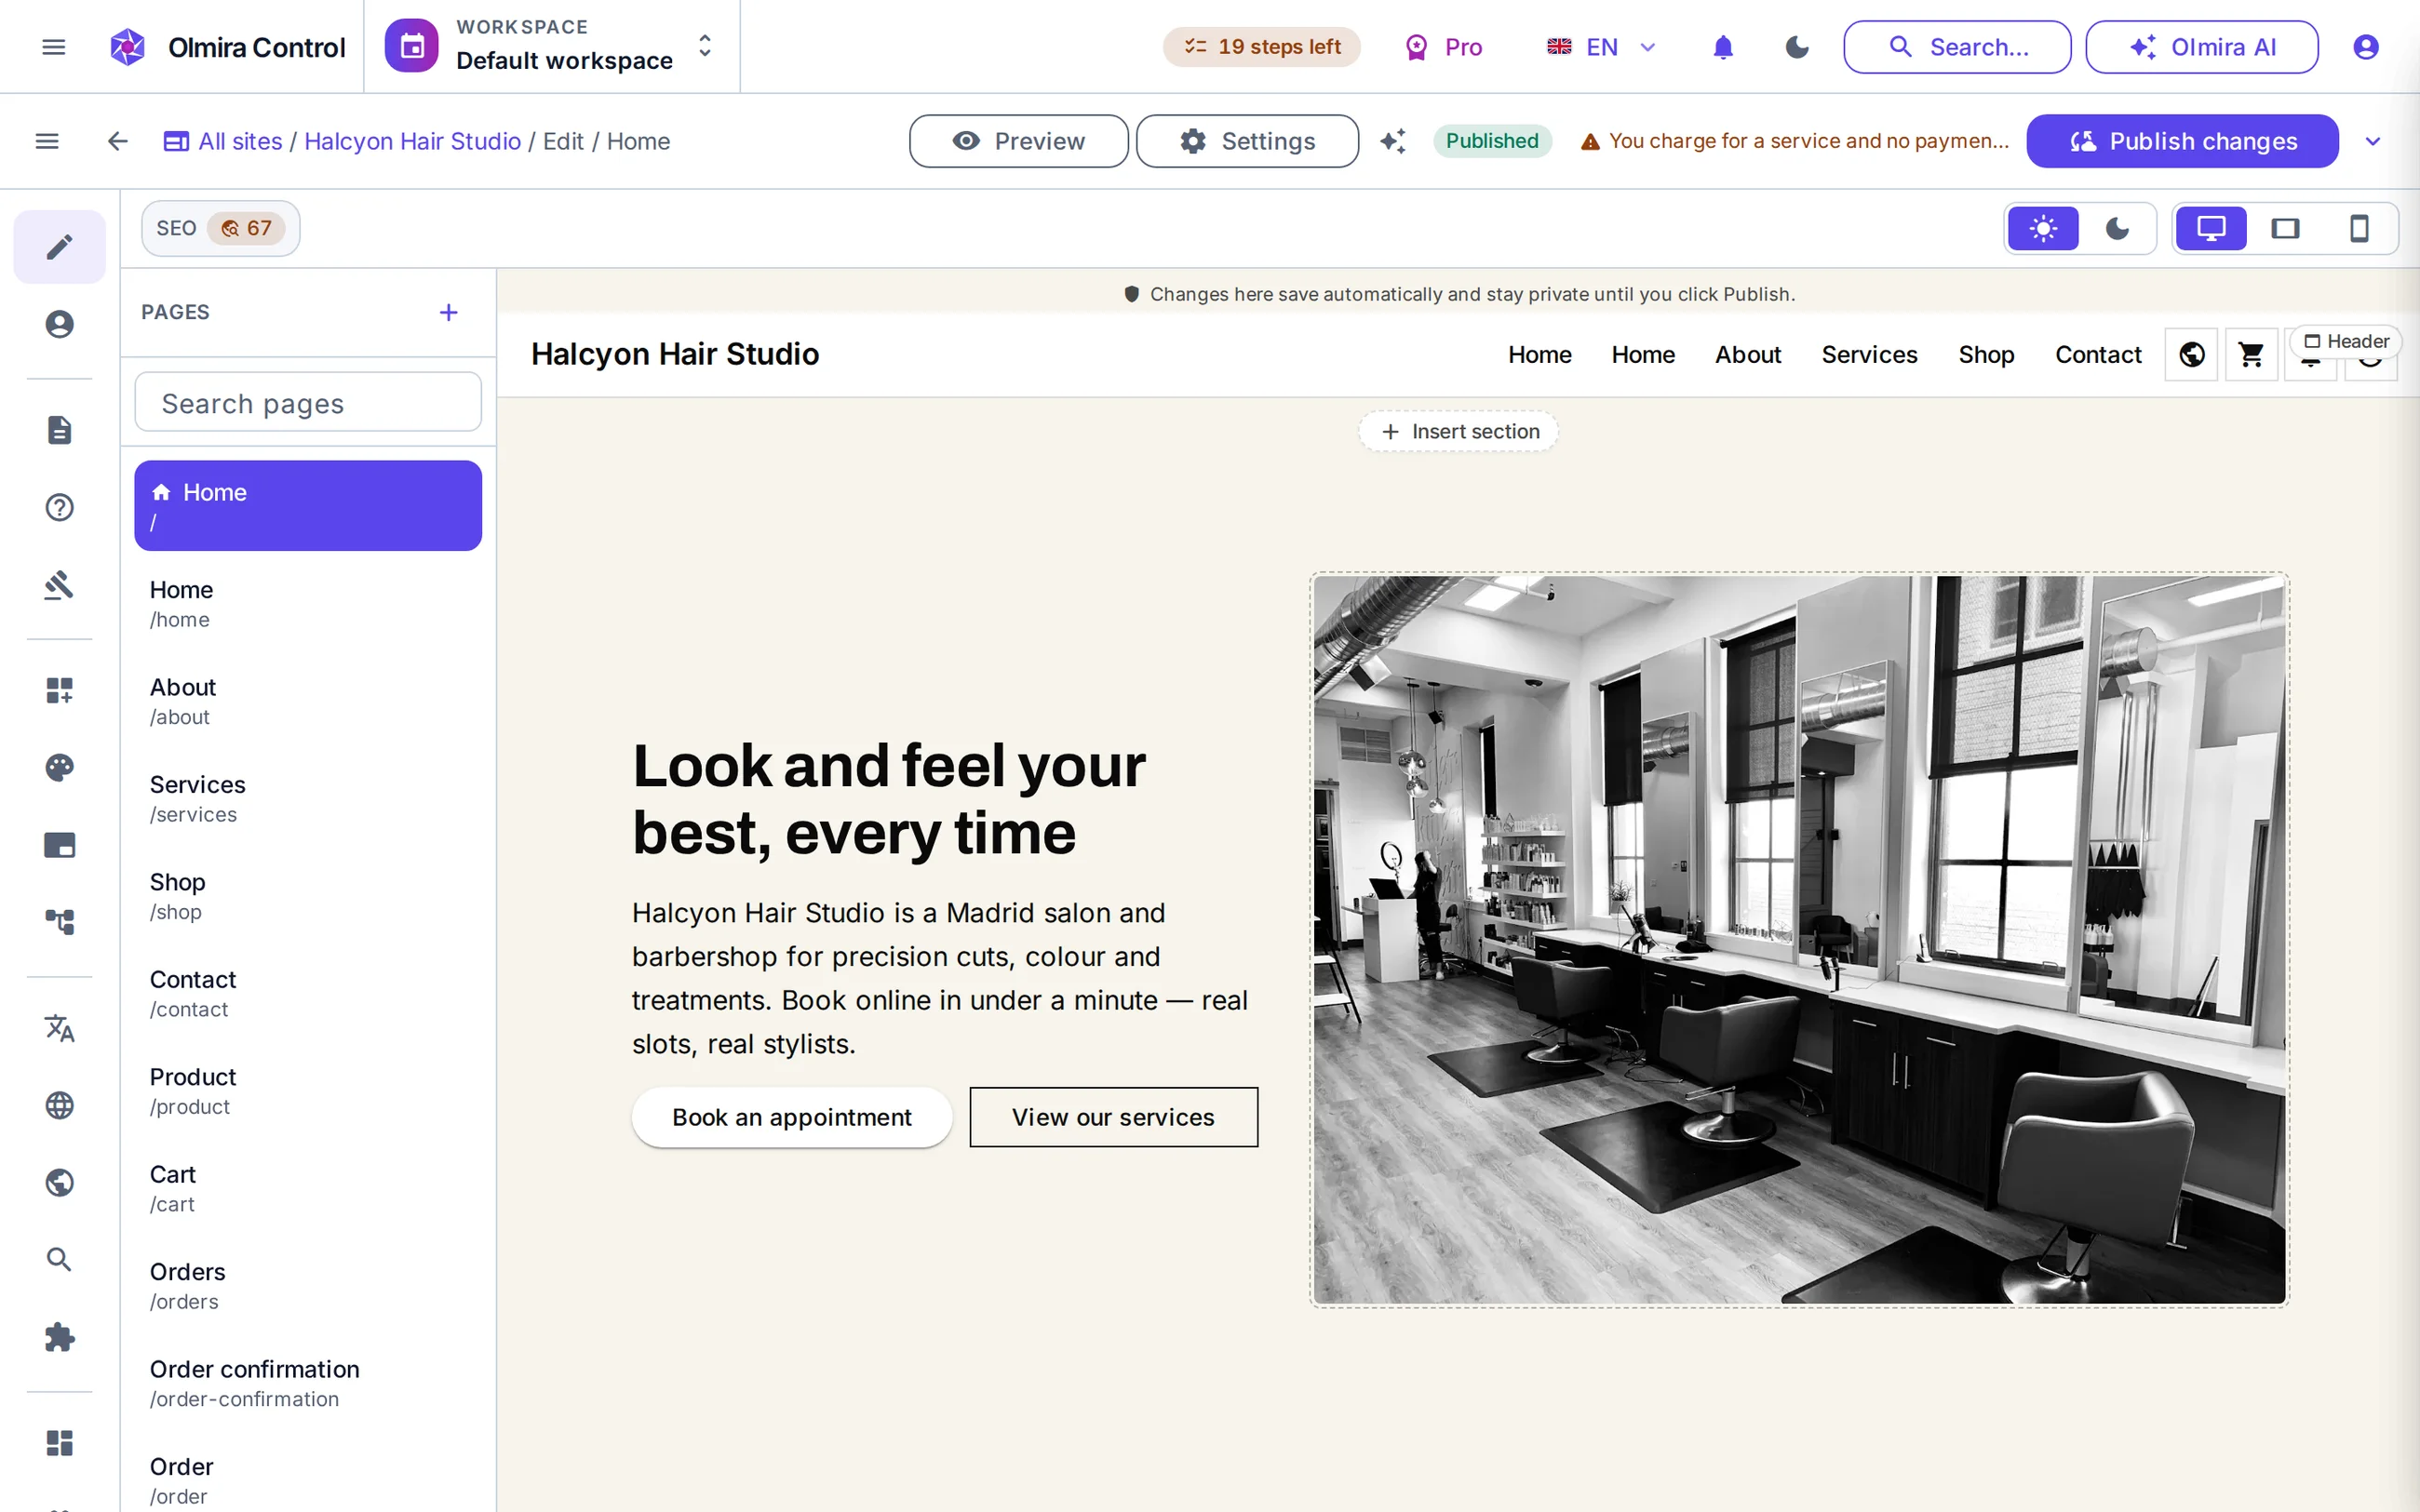Select mobile viewport preview
Image resolution: width=2420 pixels, height=1512 pixels.
pyautogui.click(x=2359, y=229)
